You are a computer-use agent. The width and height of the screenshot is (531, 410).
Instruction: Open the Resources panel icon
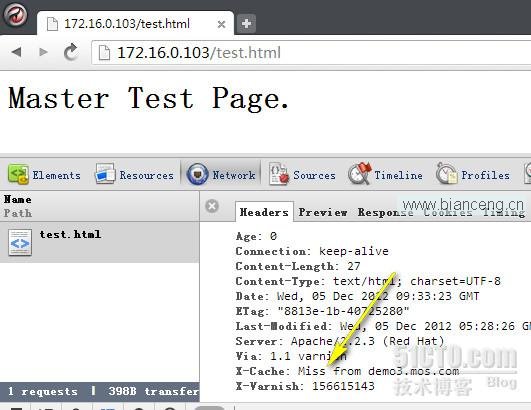105,174
